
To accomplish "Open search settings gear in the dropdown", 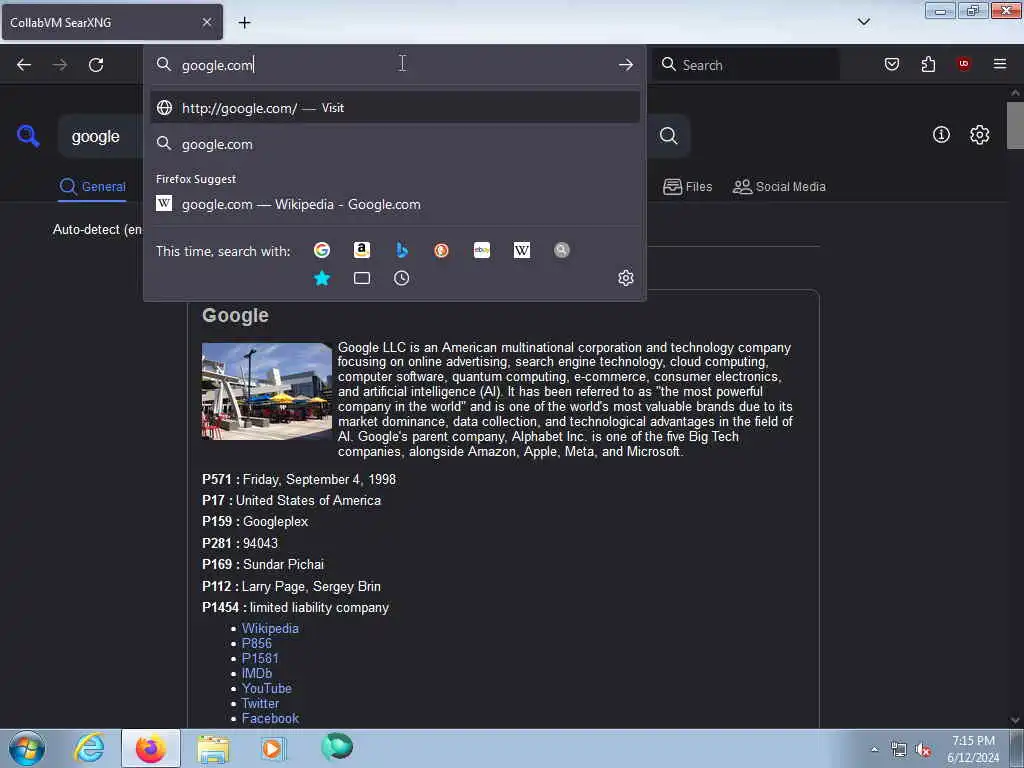I will tap(626, 278).
